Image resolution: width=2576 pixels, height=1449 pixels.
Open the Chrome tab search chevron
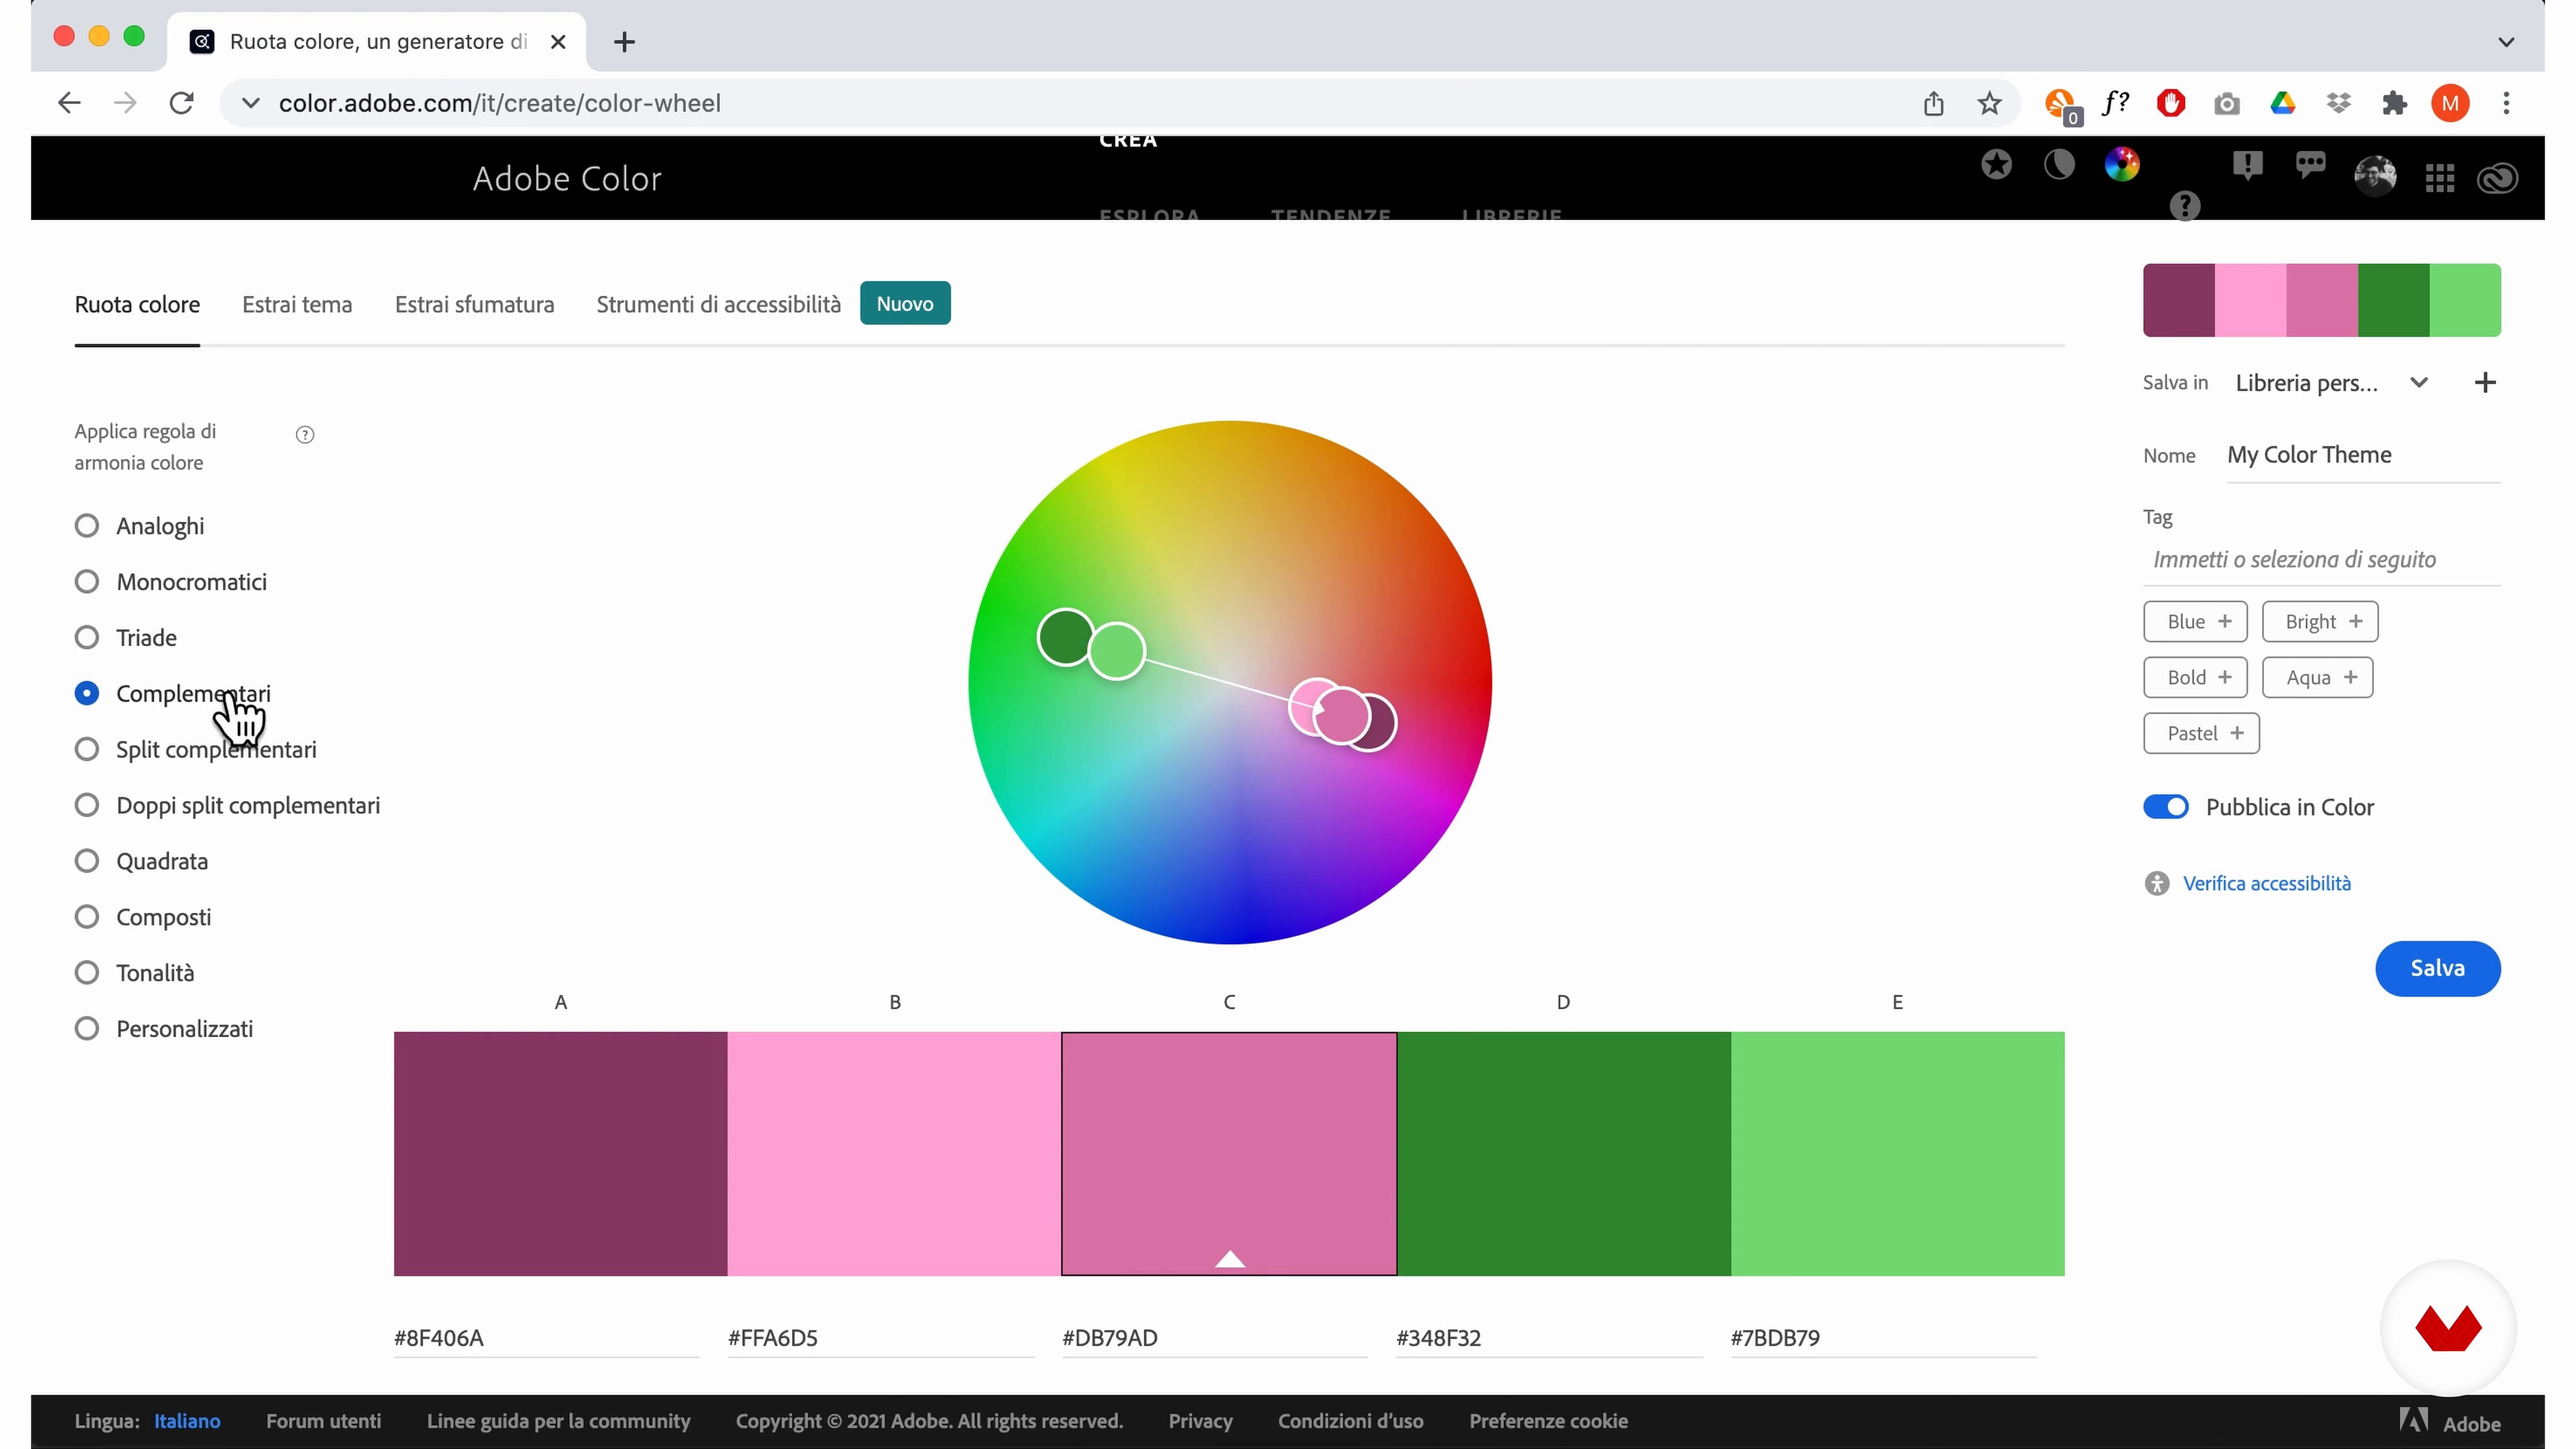click(x=2506, y=42)
